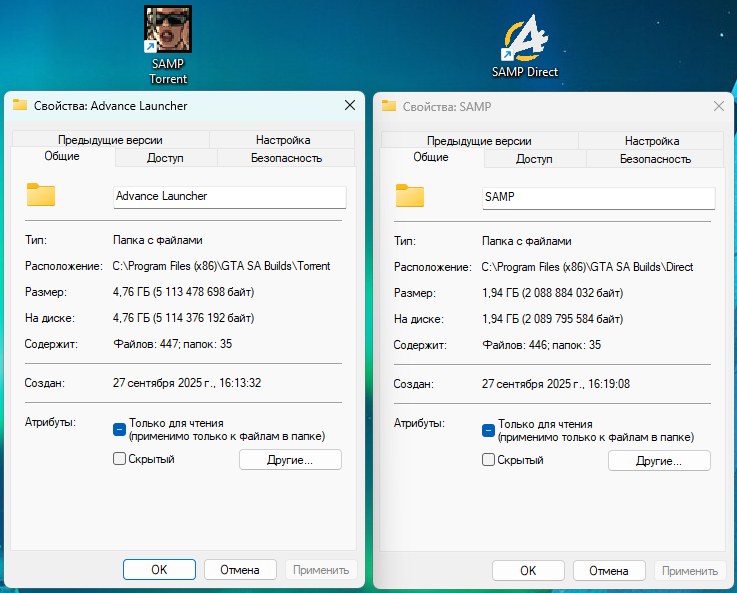Click the Advance Launcher folder name field
The width and height of the screenshot is (737, 593).
tap(230, 196)
